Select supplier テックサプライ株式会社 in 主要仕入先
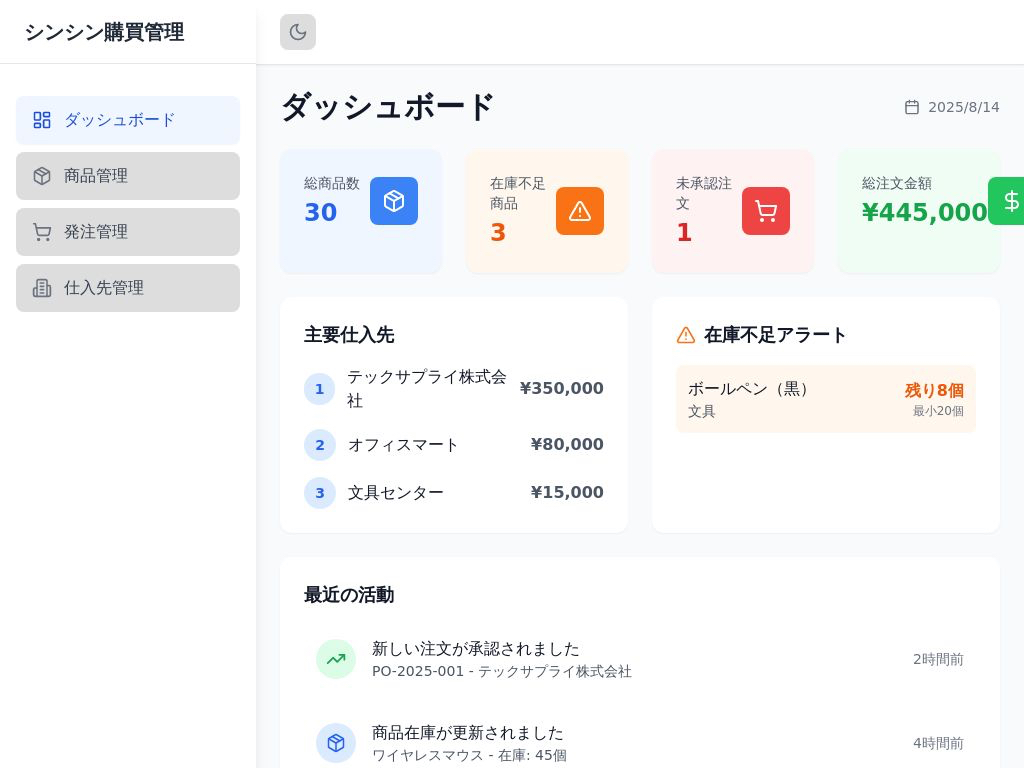The image size is (1024, 768). coord(427,388)
